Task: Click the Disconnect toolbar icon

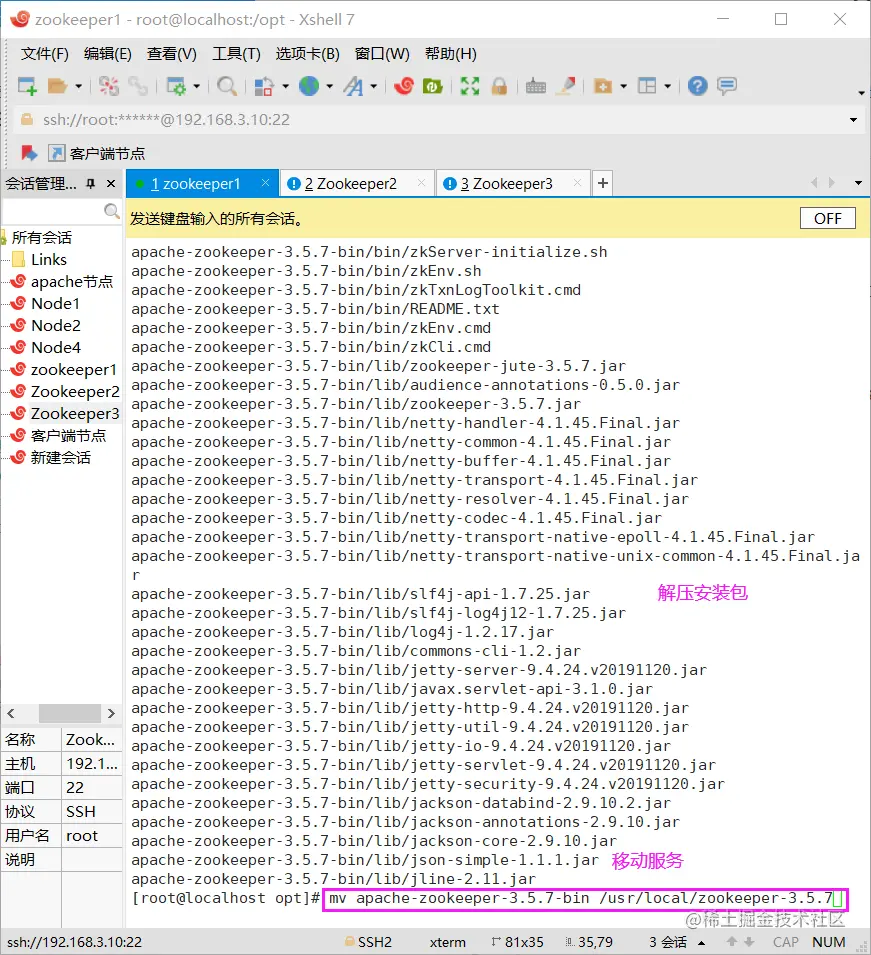Action: tap(109, 86)
